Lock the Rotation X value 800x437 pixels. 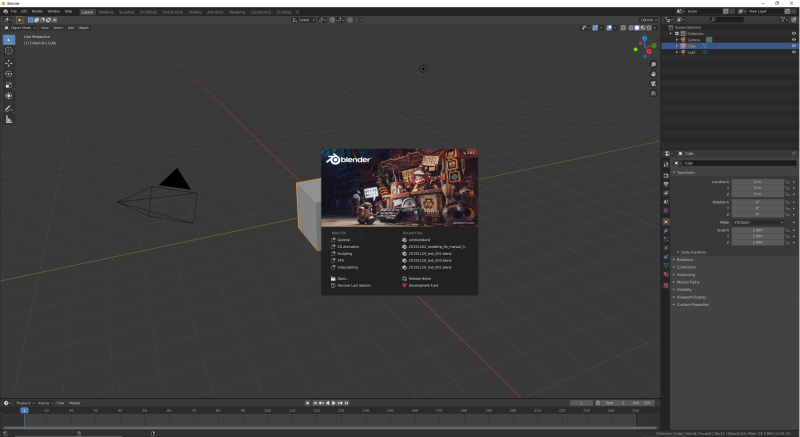787,202
